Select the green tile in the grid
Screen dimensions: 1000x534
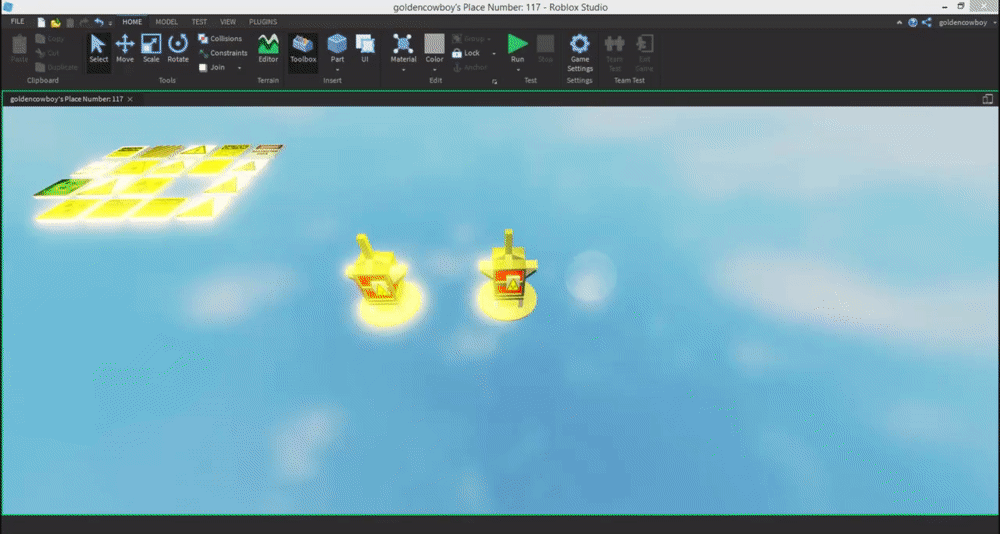click(61, 187)
